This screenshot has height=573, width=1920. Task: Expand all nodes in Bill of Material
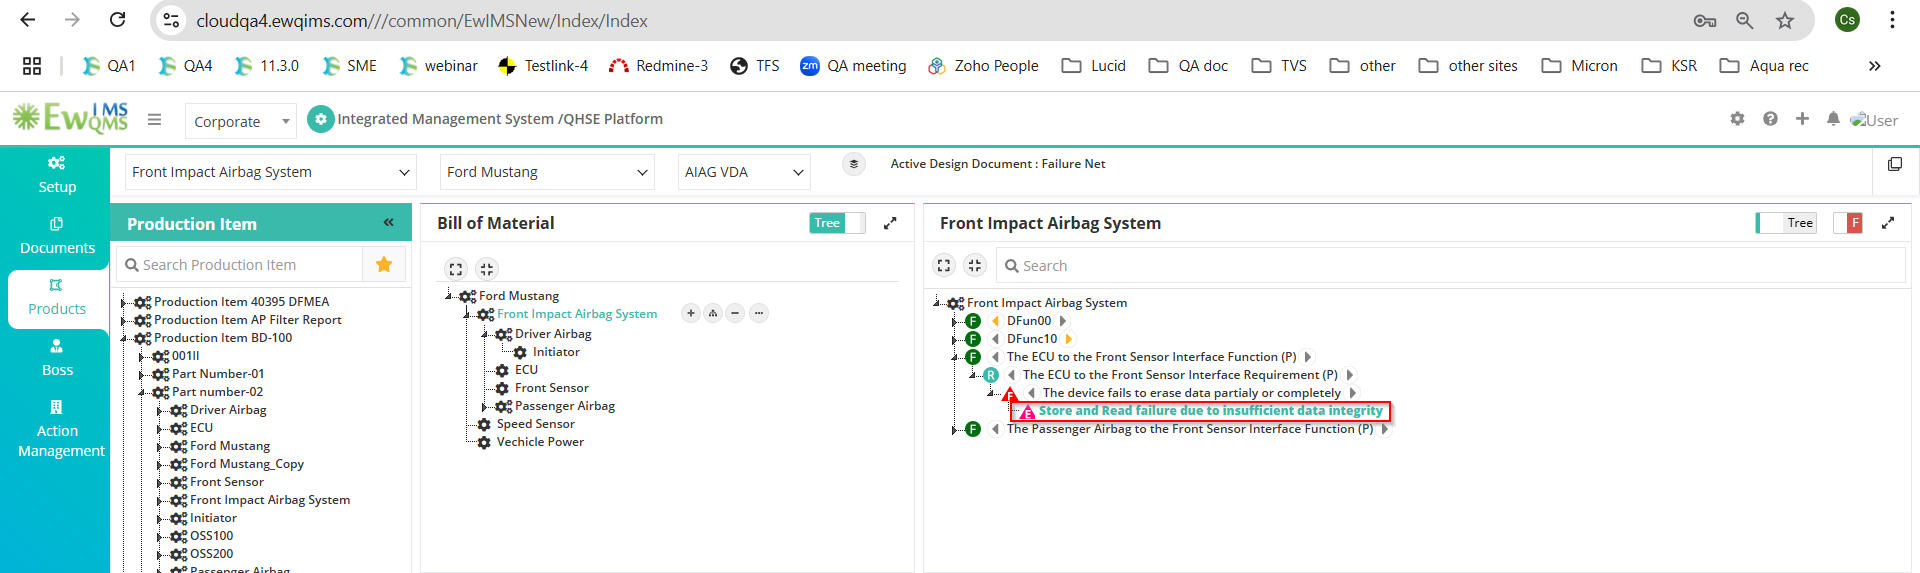[x=456, y=269]
